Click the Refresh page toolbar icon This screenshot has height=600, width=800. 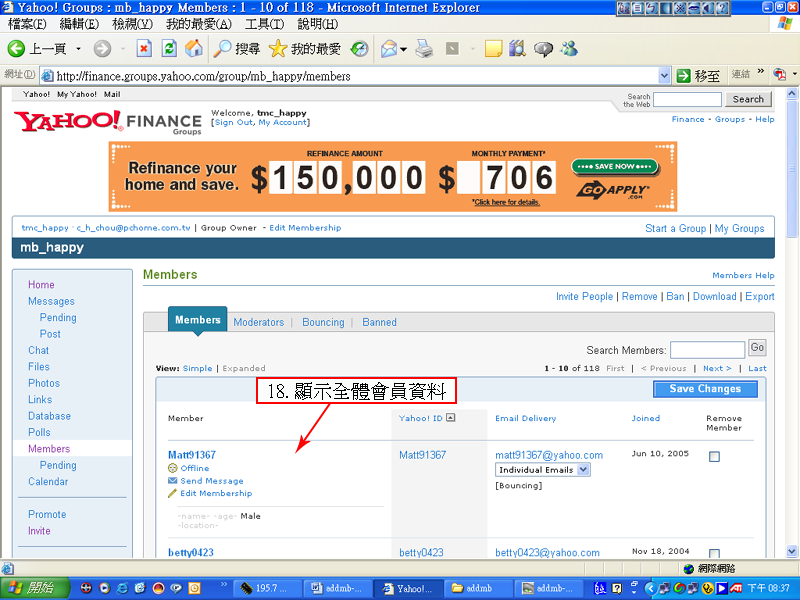tap(169, 49)
